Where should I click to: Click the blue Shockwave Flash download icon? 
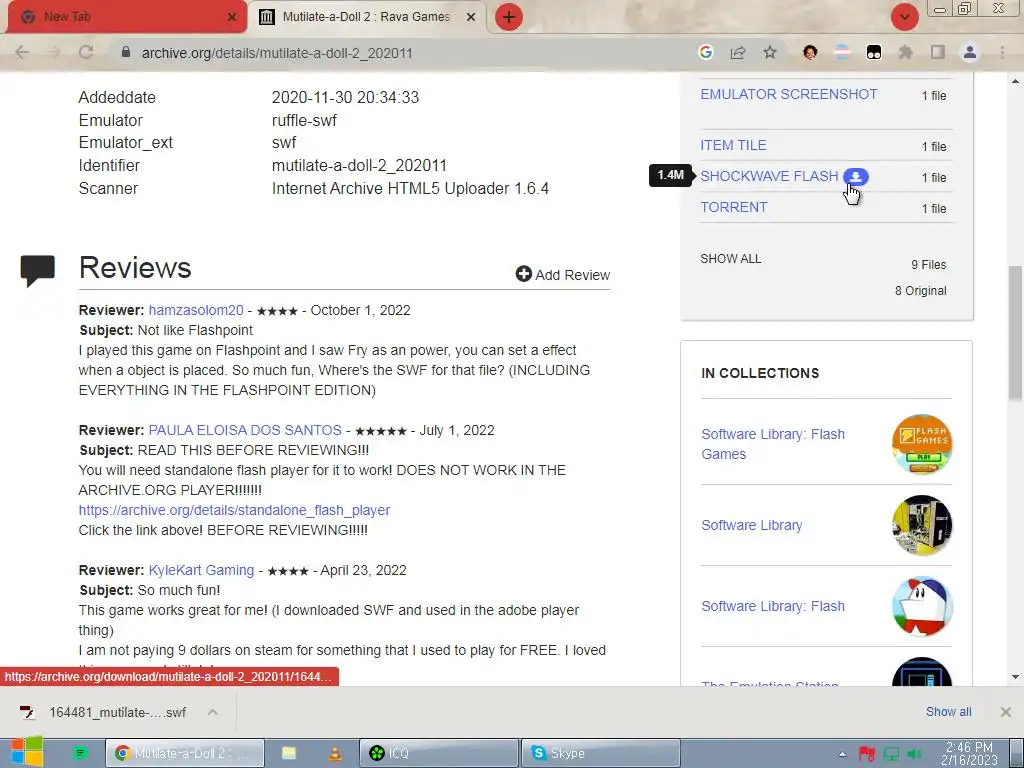856,176
